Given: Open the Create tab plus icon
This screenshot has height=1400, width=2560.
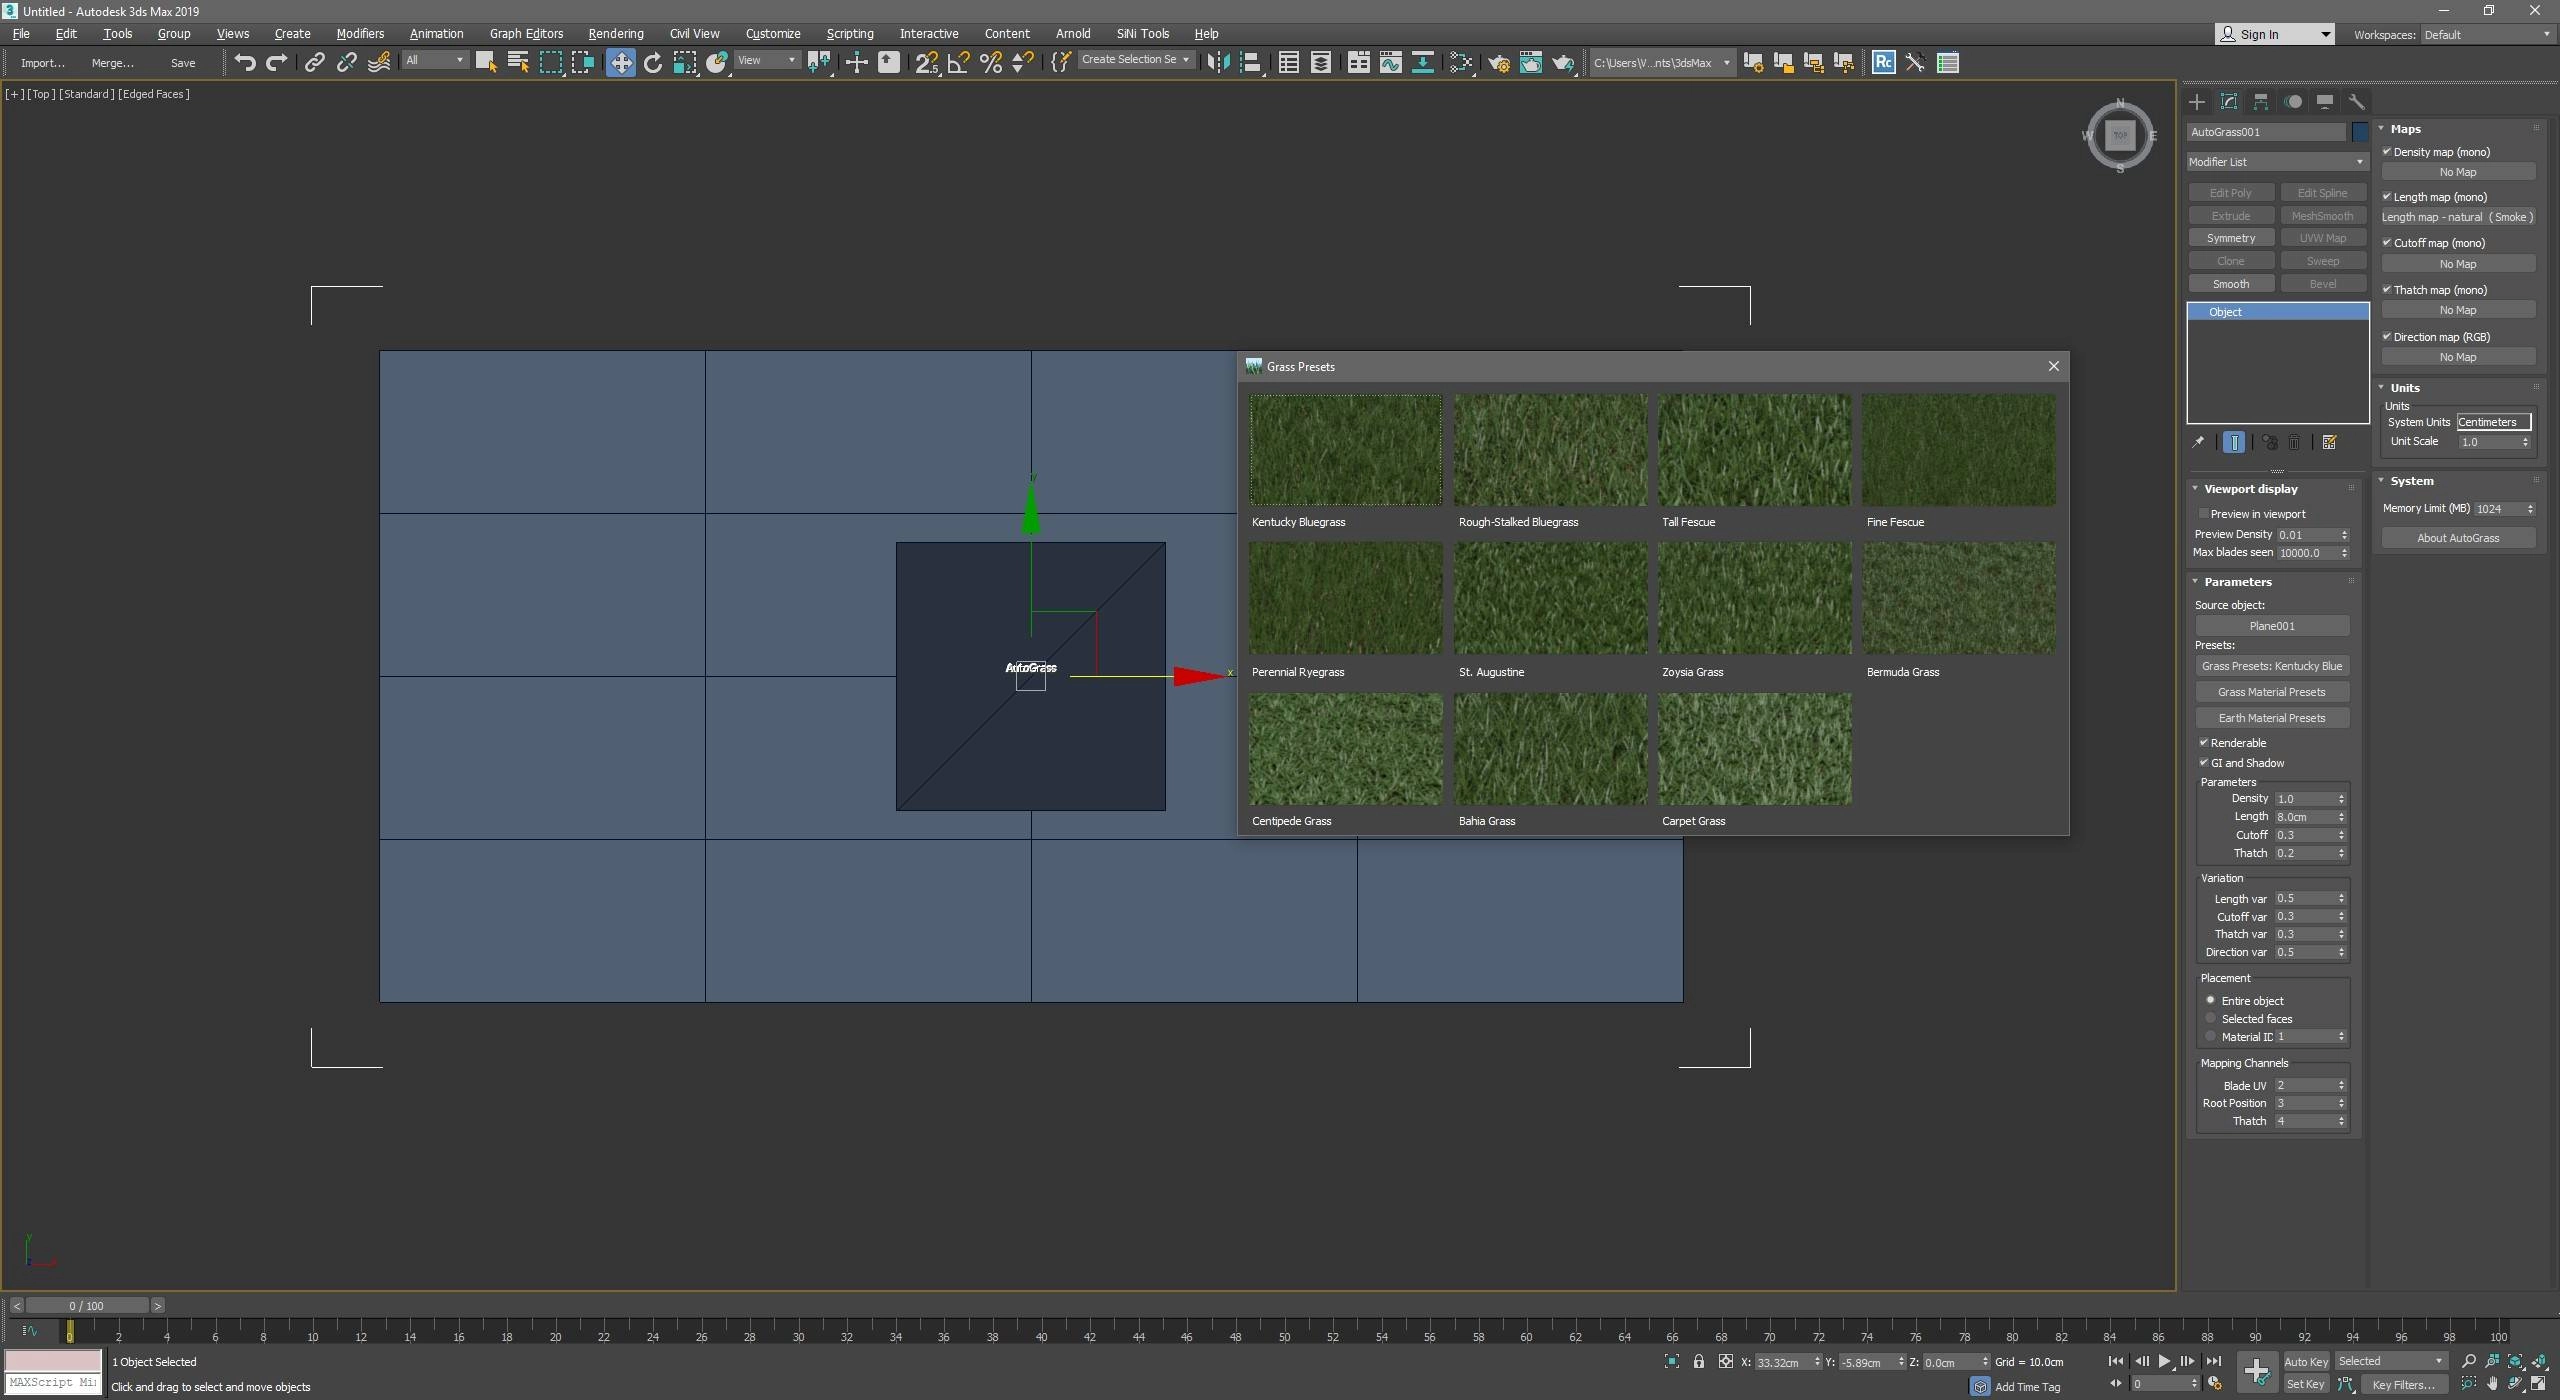Looking at the screenshot, I should [x=2197, y=101].
